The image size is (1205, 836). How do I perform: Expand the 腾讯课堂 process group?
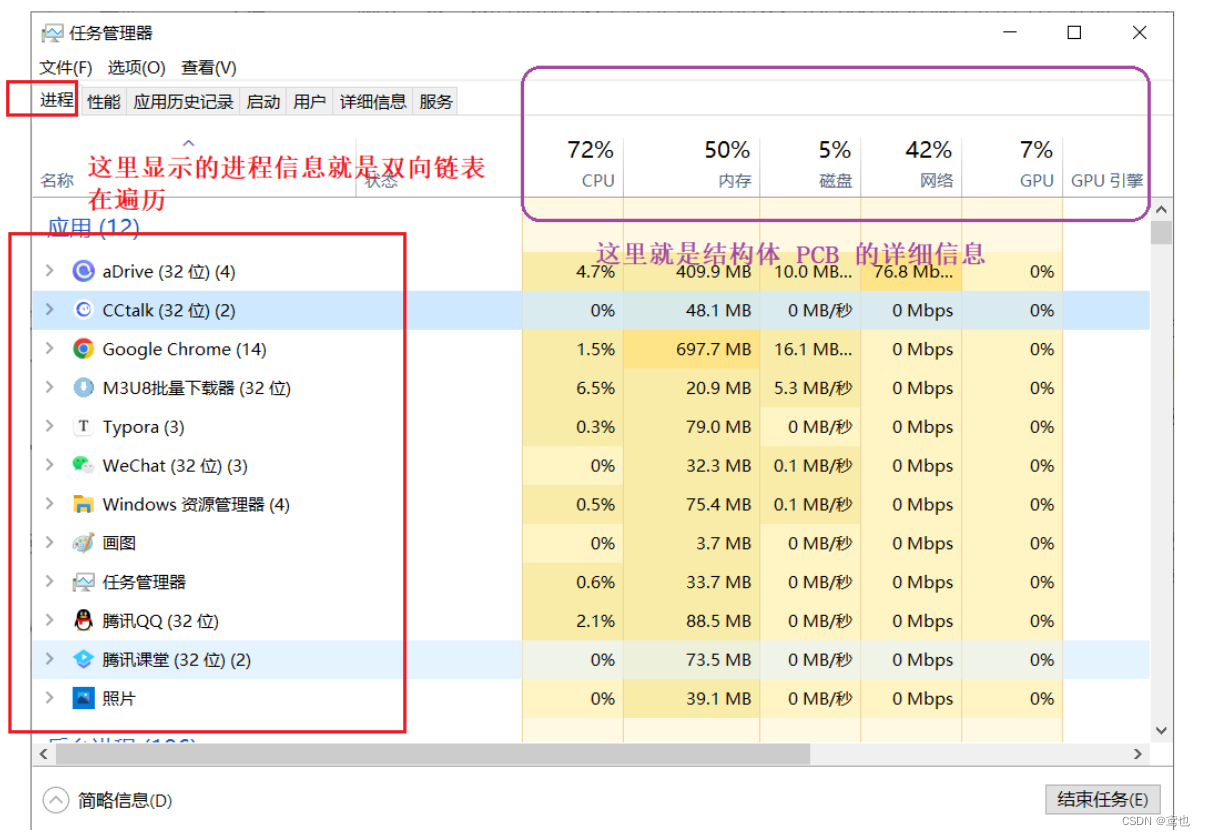tap(50, 660)
